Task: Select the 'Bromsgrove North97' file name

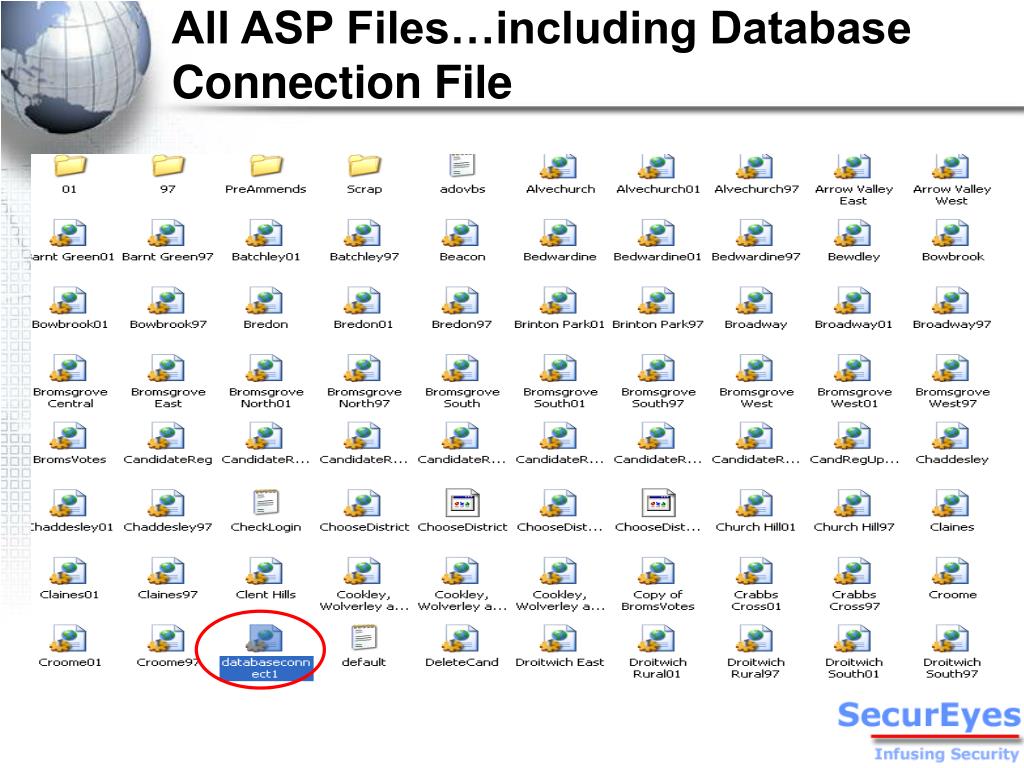Action: pos(364,398)
